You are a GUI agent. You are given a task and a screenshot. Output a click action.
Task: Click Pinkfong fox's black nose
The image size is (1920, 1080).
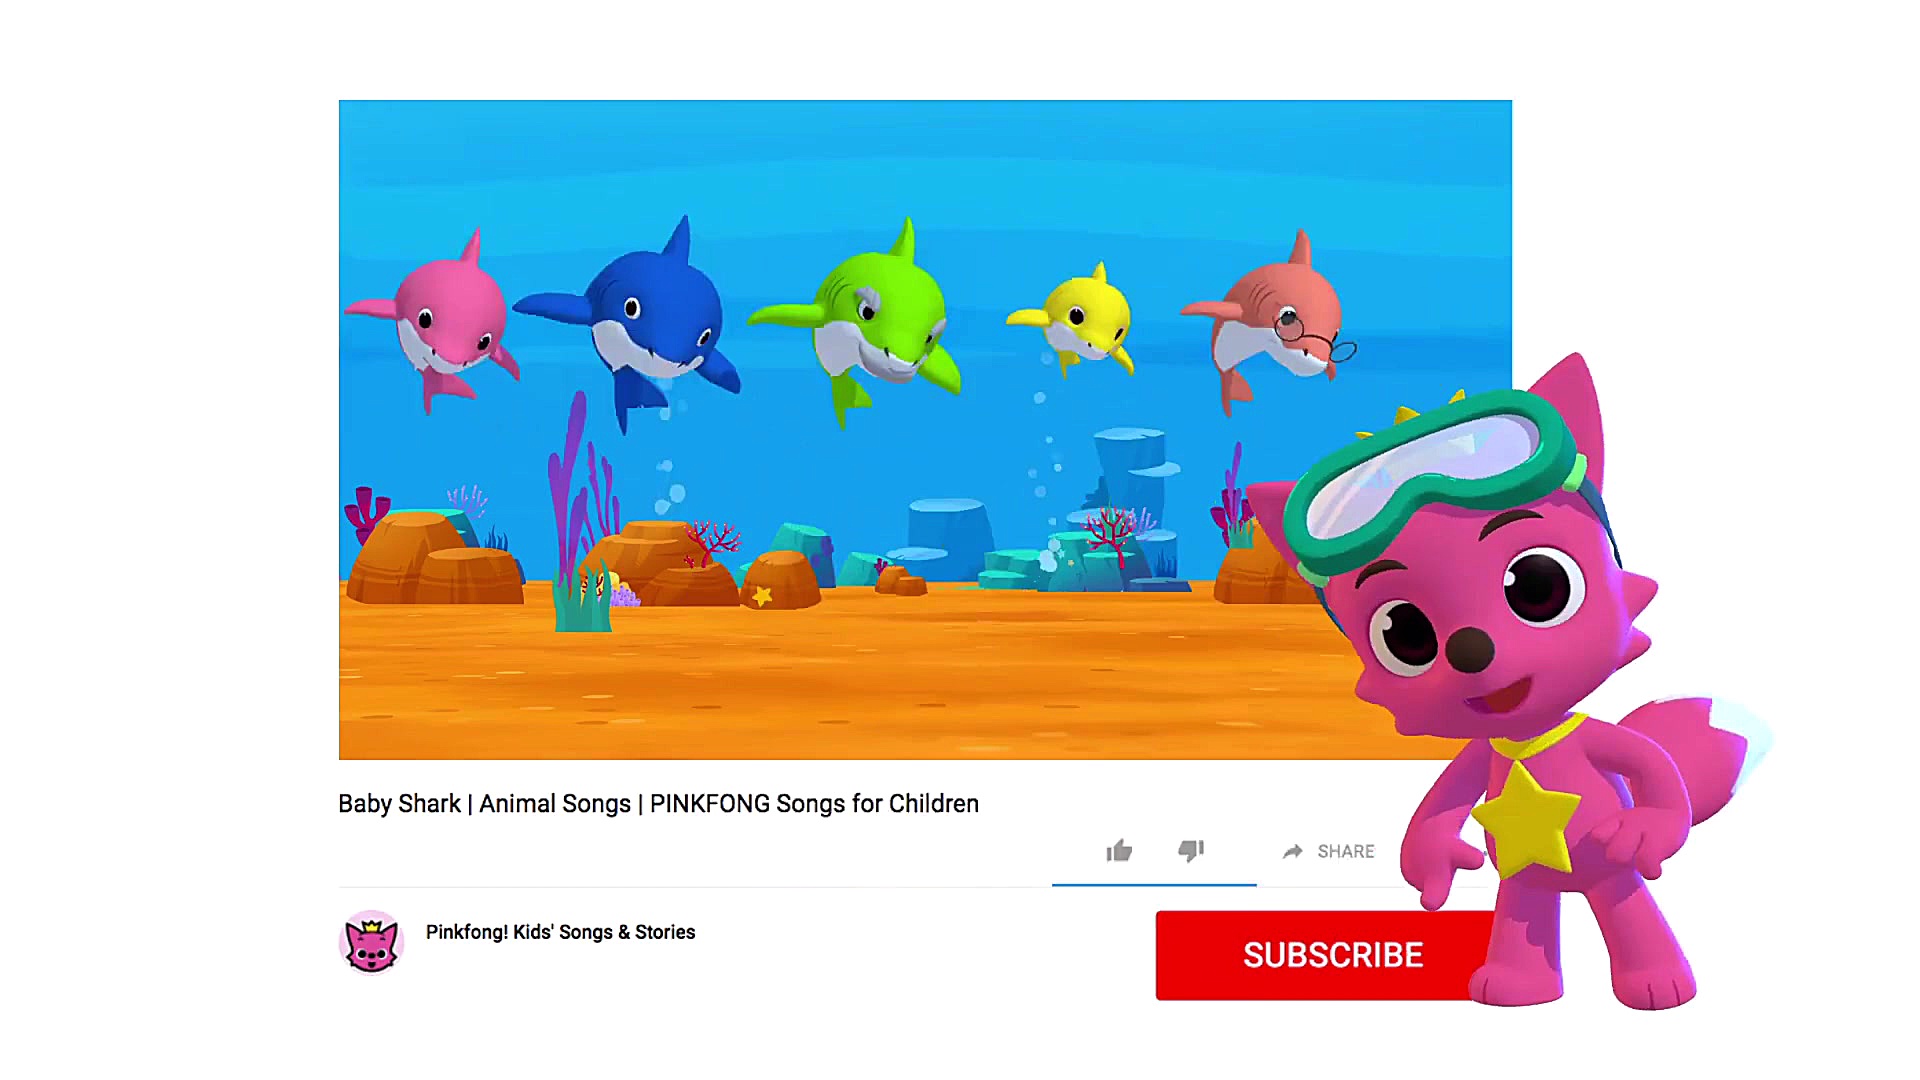pyautogui.click(x=1469, y=650)
